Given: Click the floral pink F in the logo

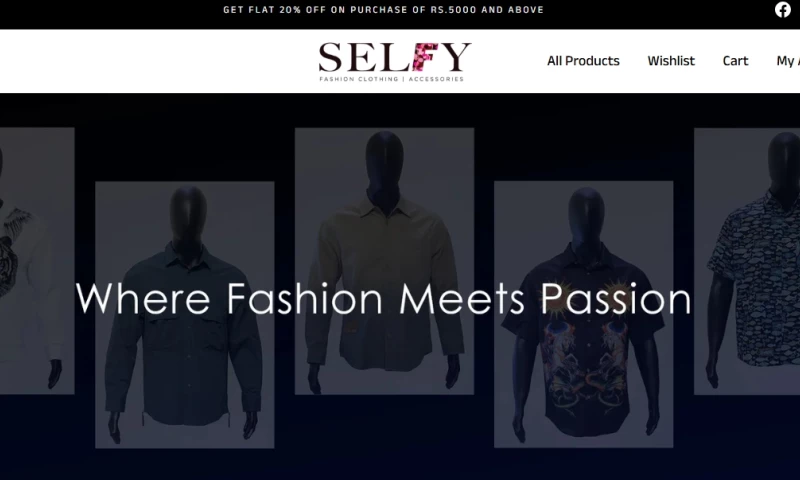Looking at the screenshot, I should [426, 57].
